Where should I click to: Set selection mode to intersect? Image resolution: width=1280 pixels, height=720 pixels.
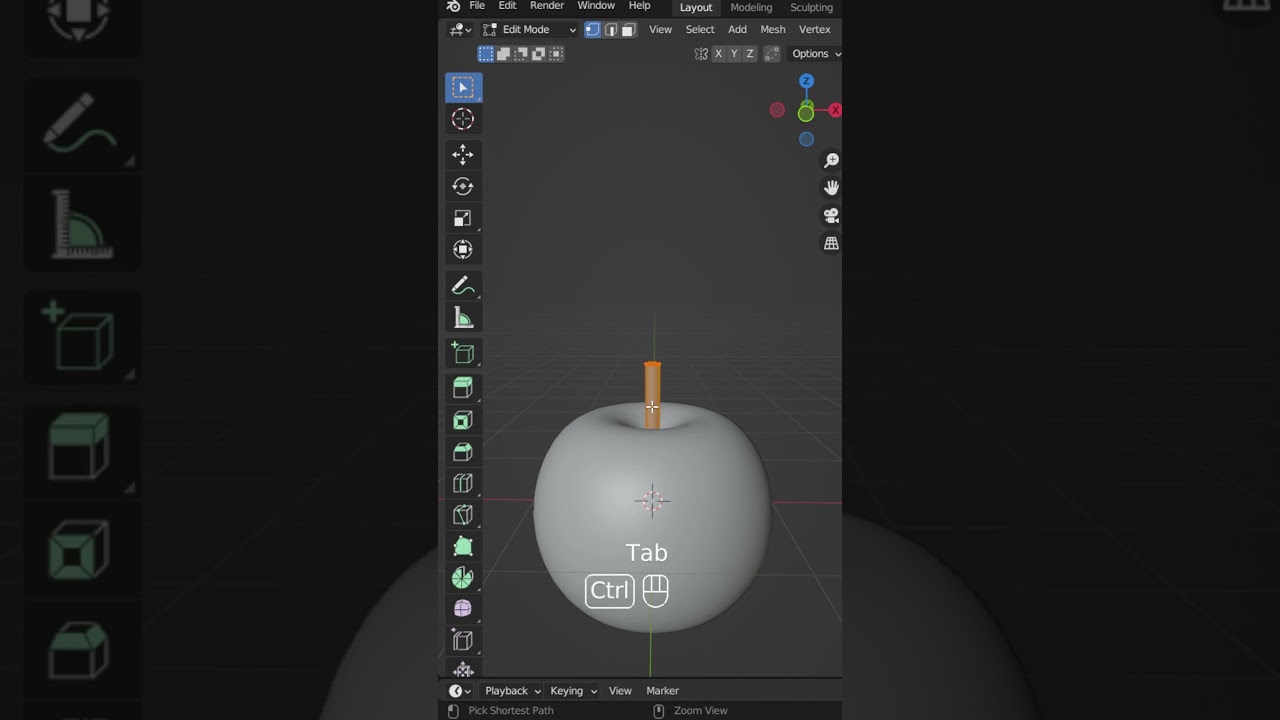[556, 54]
